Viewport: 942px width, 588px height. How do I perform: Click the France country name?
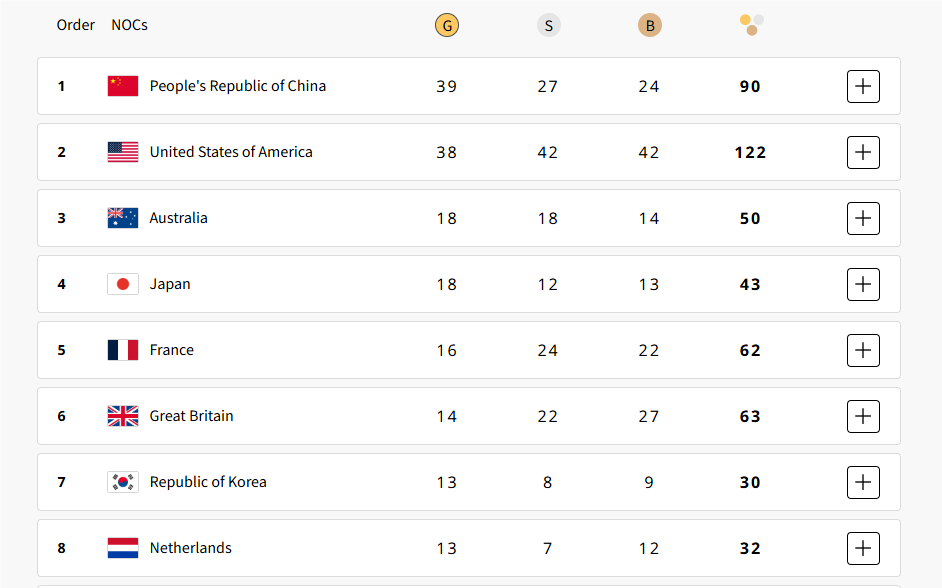pyautogui.click(x=172, y=350)
